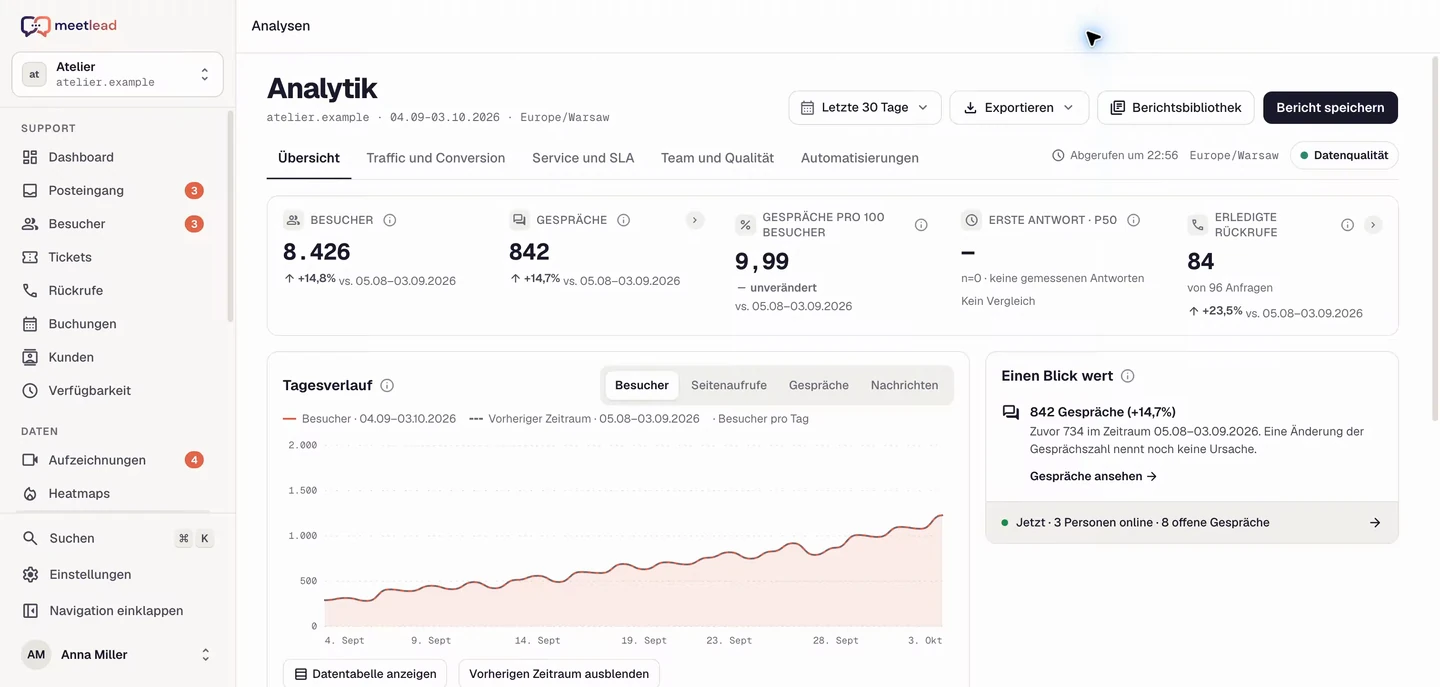Click the Jetzt 3 Personen online row
The image size is (1440, 687).
(x=1192, y=522)
